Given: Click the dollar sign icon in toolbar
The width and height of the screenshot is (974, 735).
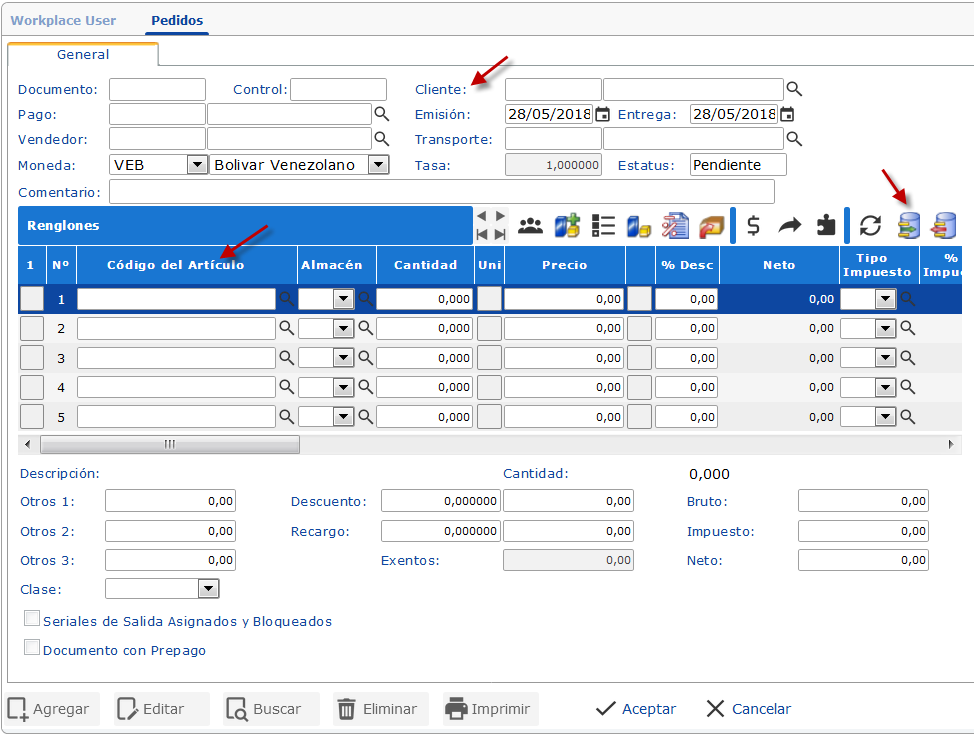Looking at the screenshot, I should (754, 226).
